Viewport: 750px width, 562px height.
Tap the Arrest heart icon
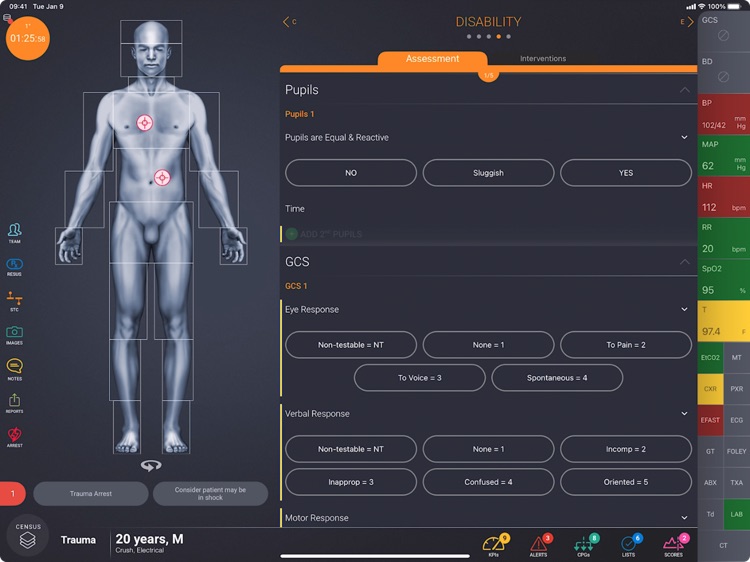(x=14, y=437)
